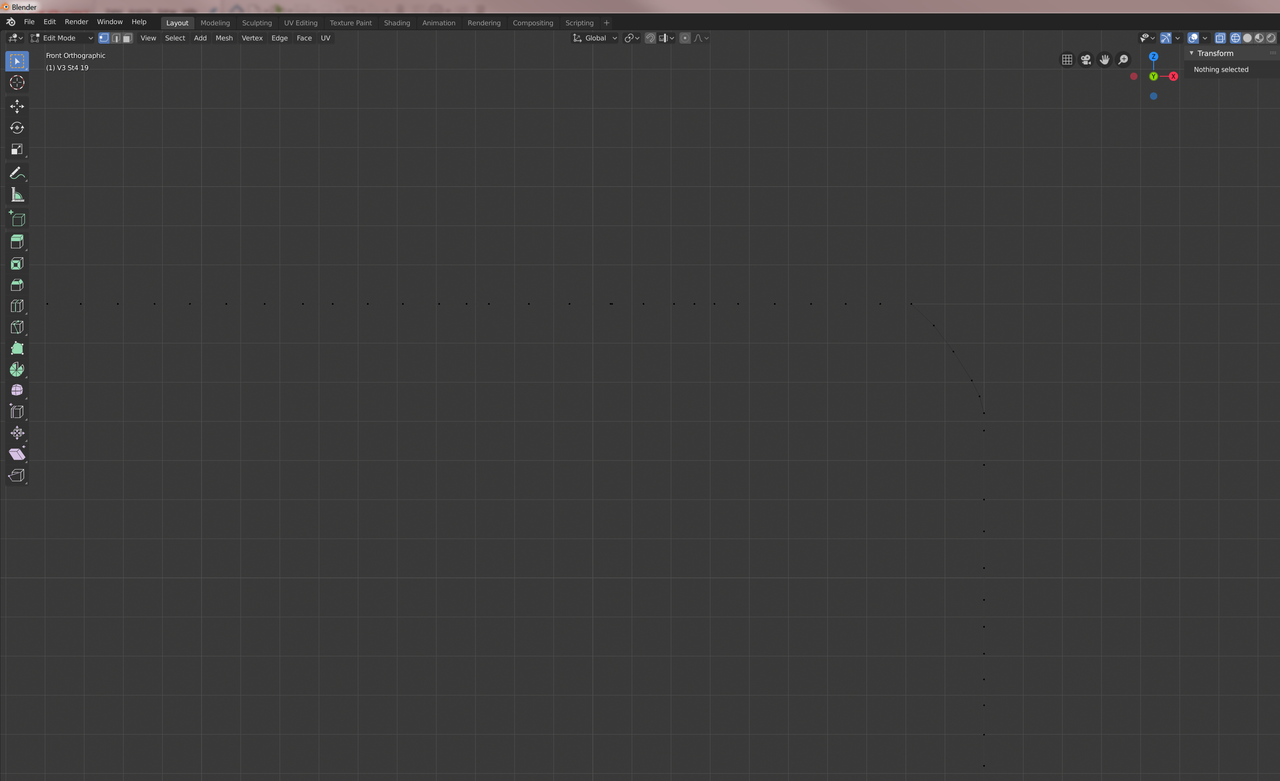Select the Rotate tool
The width and height of the screenshot is (1280, 781).
click(x=17, y=128)
